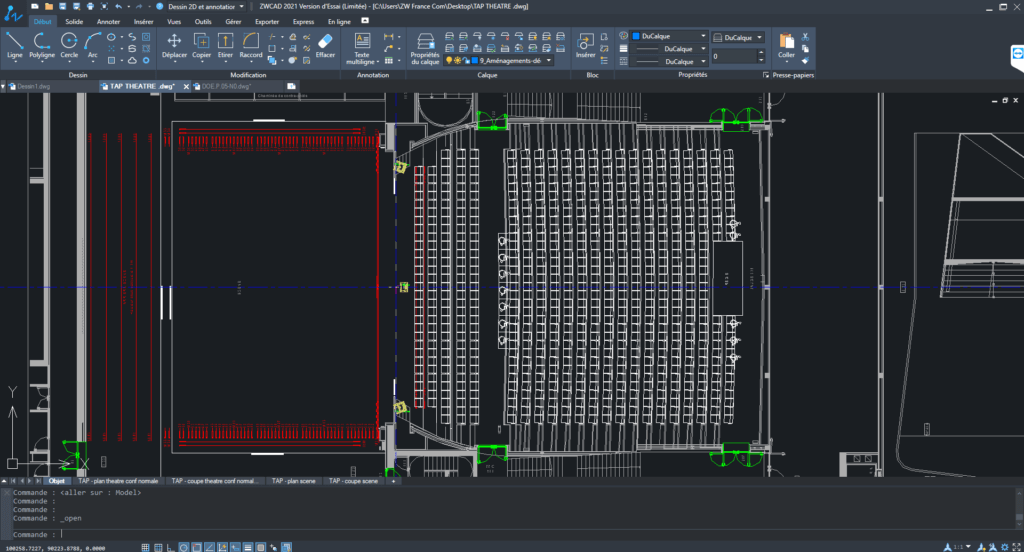Switch to TAP - coupe scene layout tab
The height and width of the screenshot is (552, 1024).
click(x=353, y=481)
